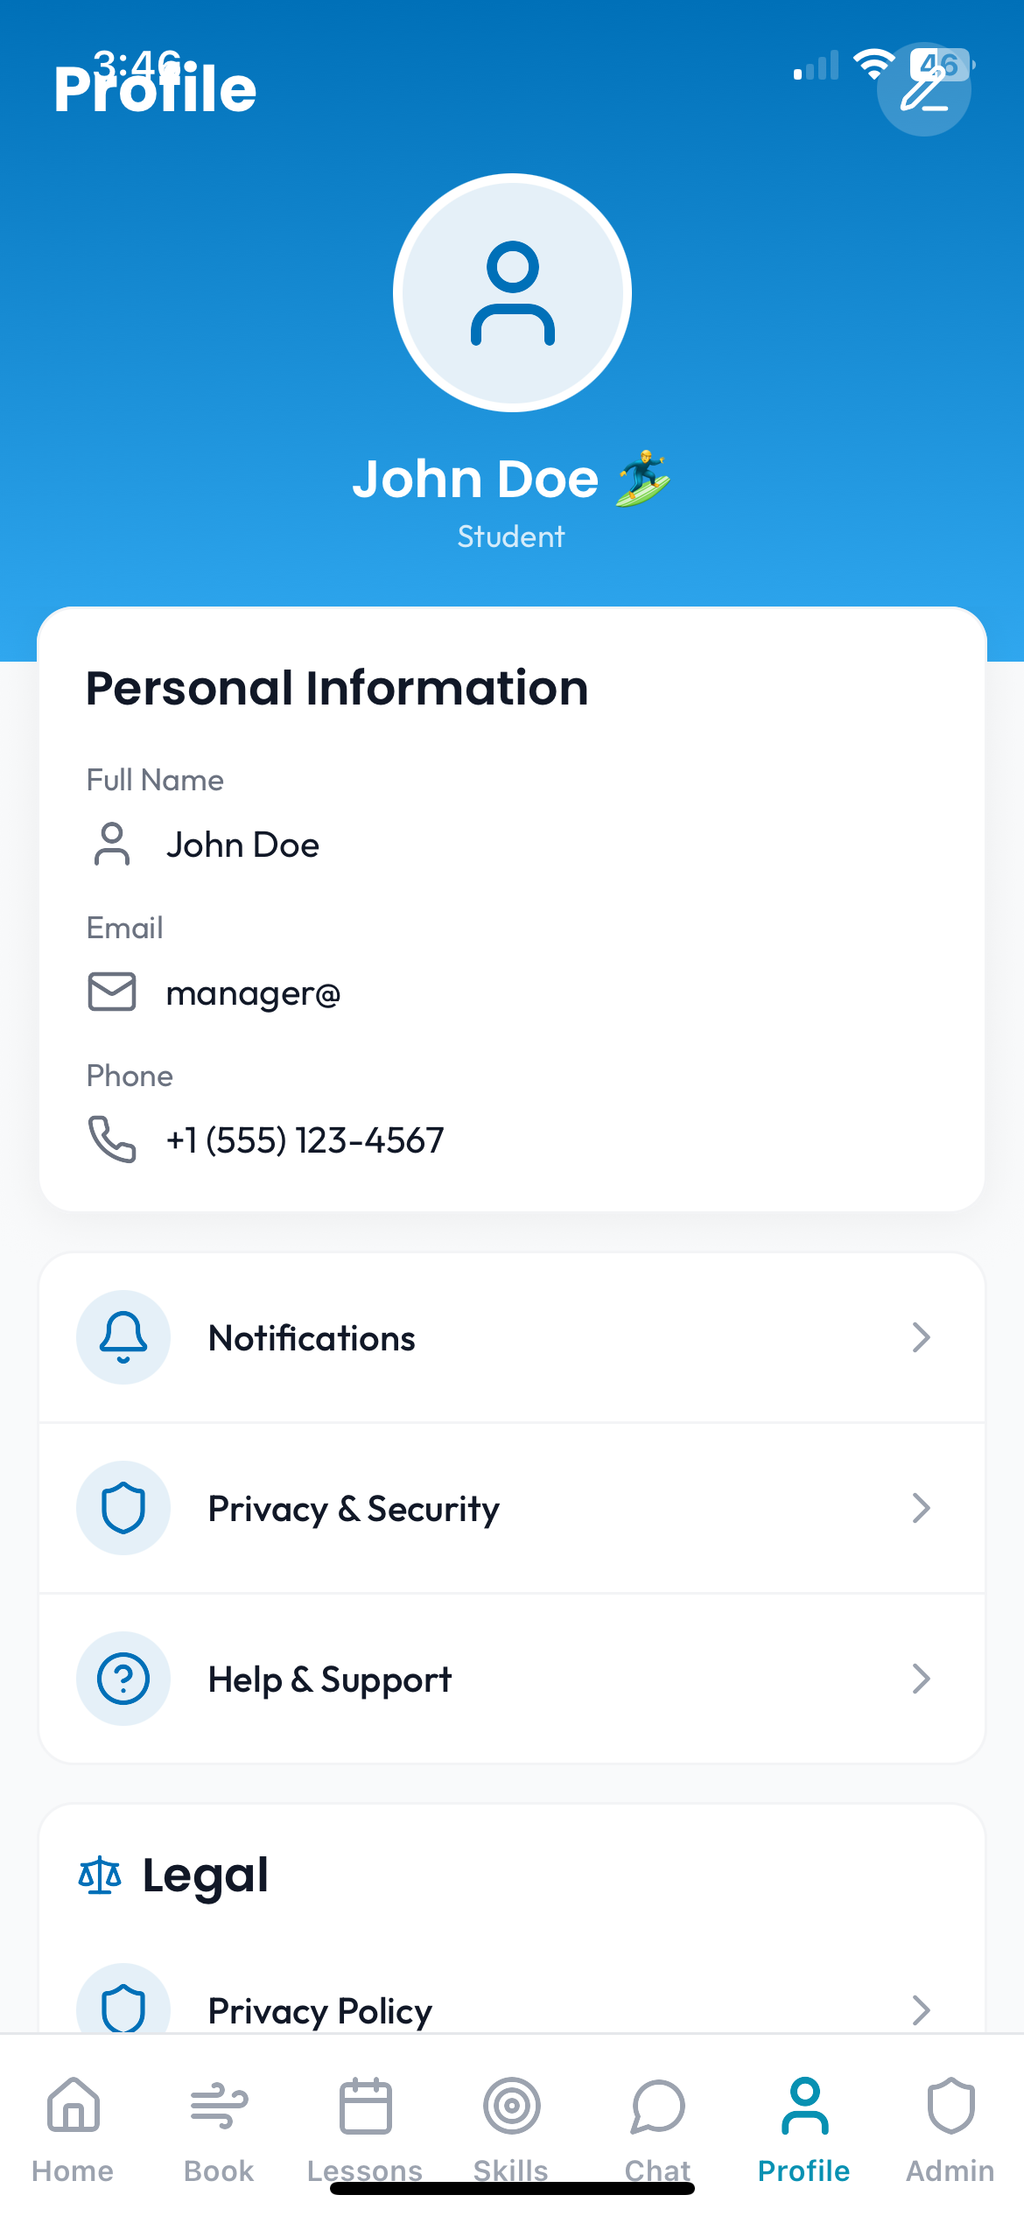Expand Help & Support chevron arrow
Screen dimensions: 1024x2216
click(x=921, y=1678)
